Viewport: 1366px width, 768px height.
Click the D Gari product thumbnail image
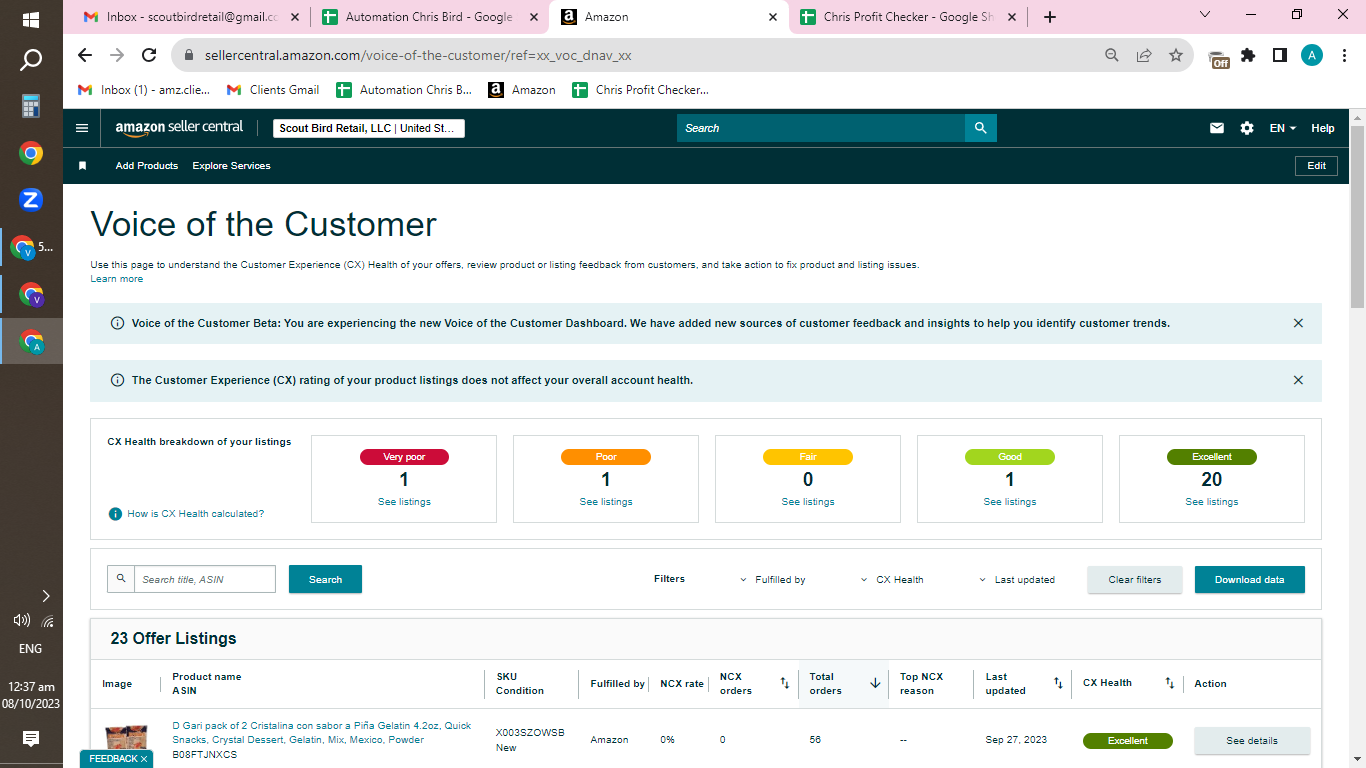[126, 741]
